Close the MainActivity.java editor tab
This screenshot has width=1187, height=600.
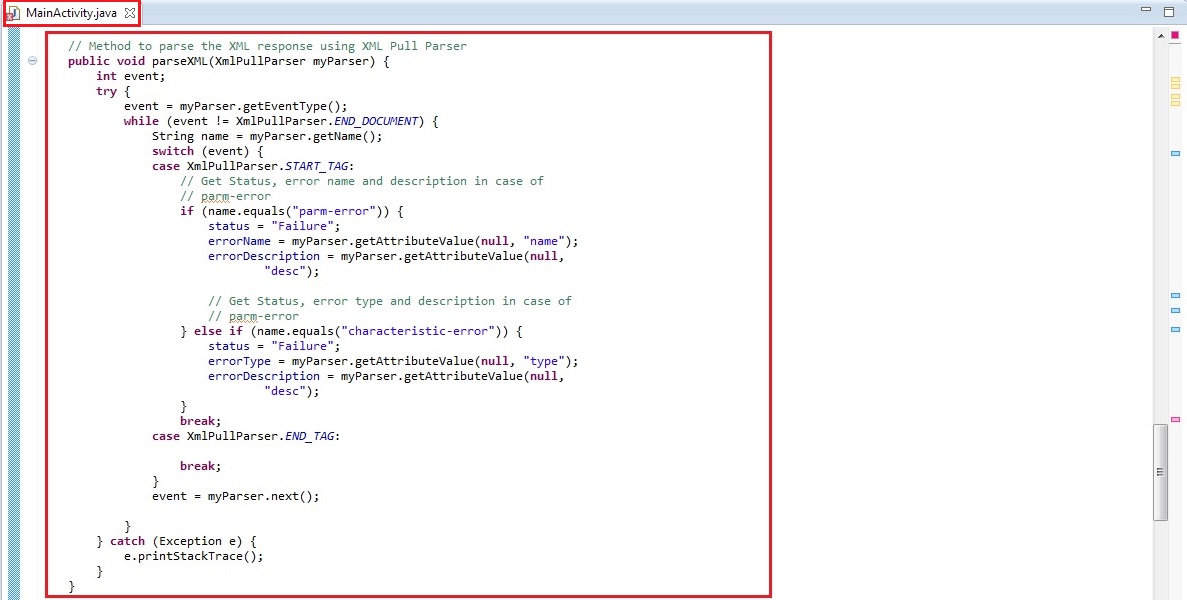(130, 13)
